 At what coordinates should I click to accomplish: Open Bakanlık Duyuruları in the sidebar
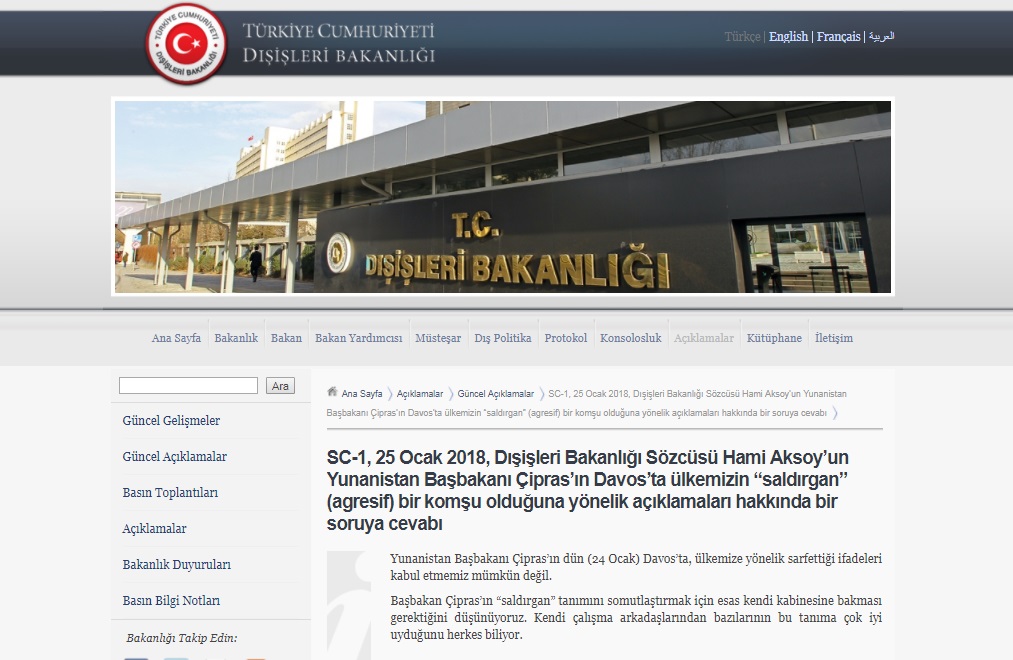176,565
